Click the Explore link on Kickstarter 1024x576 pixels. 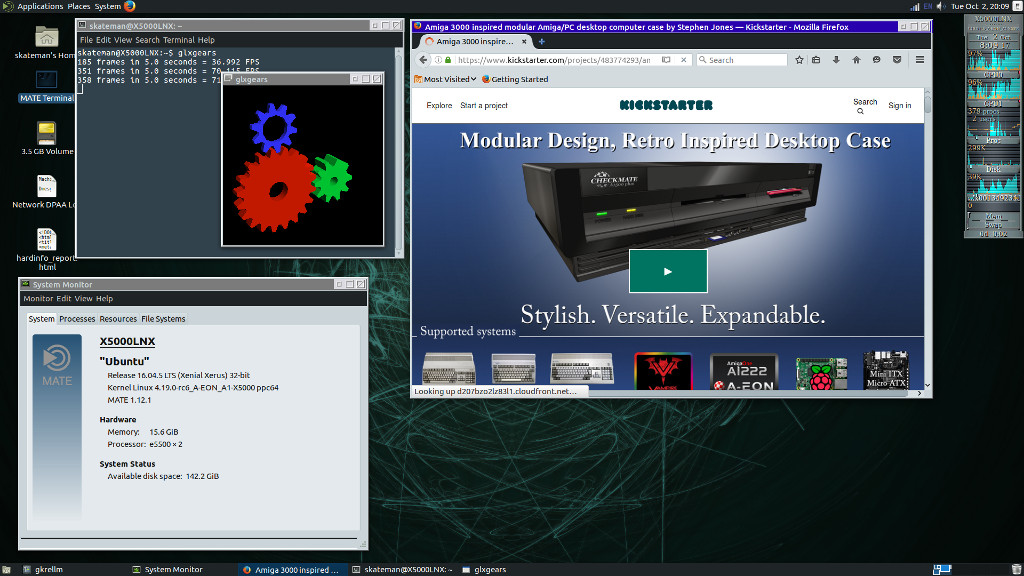439,105
